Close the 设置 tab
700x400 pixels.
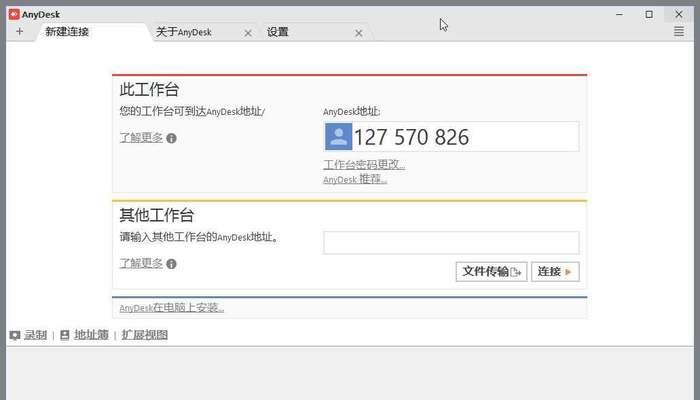click(x=358, y=33)
